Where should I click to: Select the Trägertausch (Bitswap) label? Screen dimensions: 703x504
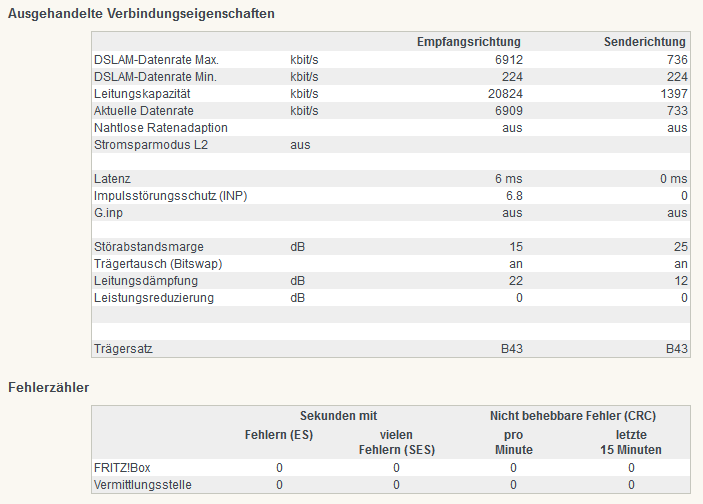158,264
